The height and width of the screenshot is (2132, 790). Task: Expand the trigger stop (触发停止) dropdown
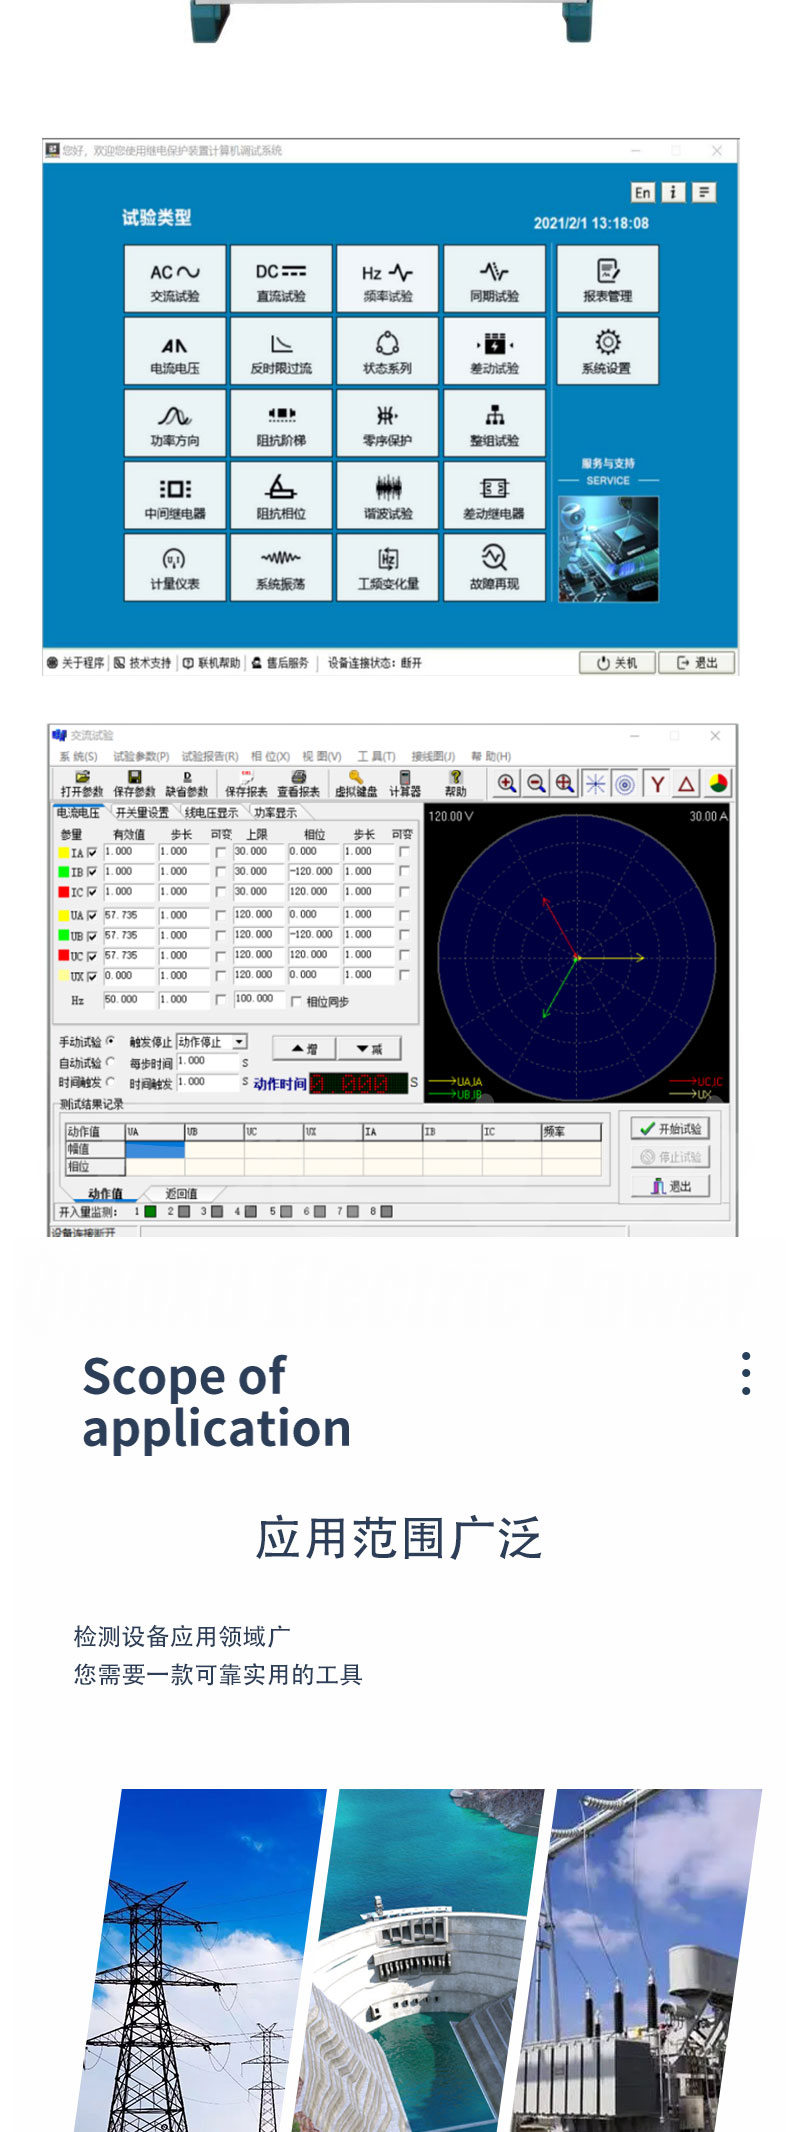[x=240, y=1042]
